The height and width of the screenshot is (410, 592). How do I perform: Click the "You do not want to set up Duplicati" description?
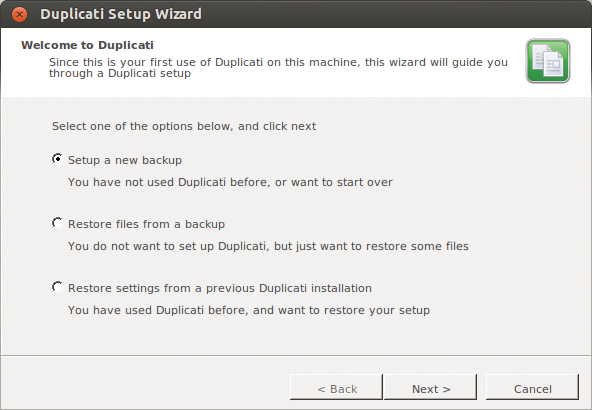[268, 247]
